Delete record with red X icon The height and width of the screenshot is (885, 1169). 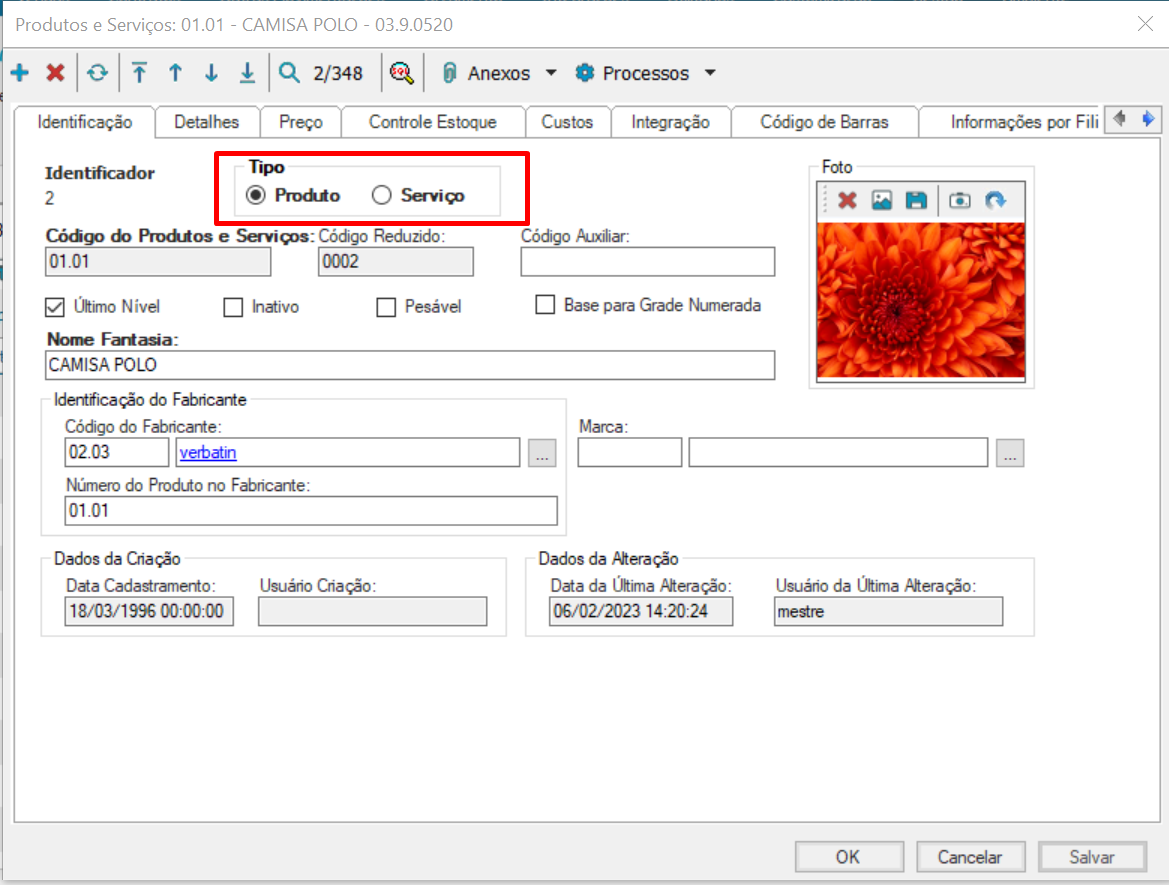point(55,73)
